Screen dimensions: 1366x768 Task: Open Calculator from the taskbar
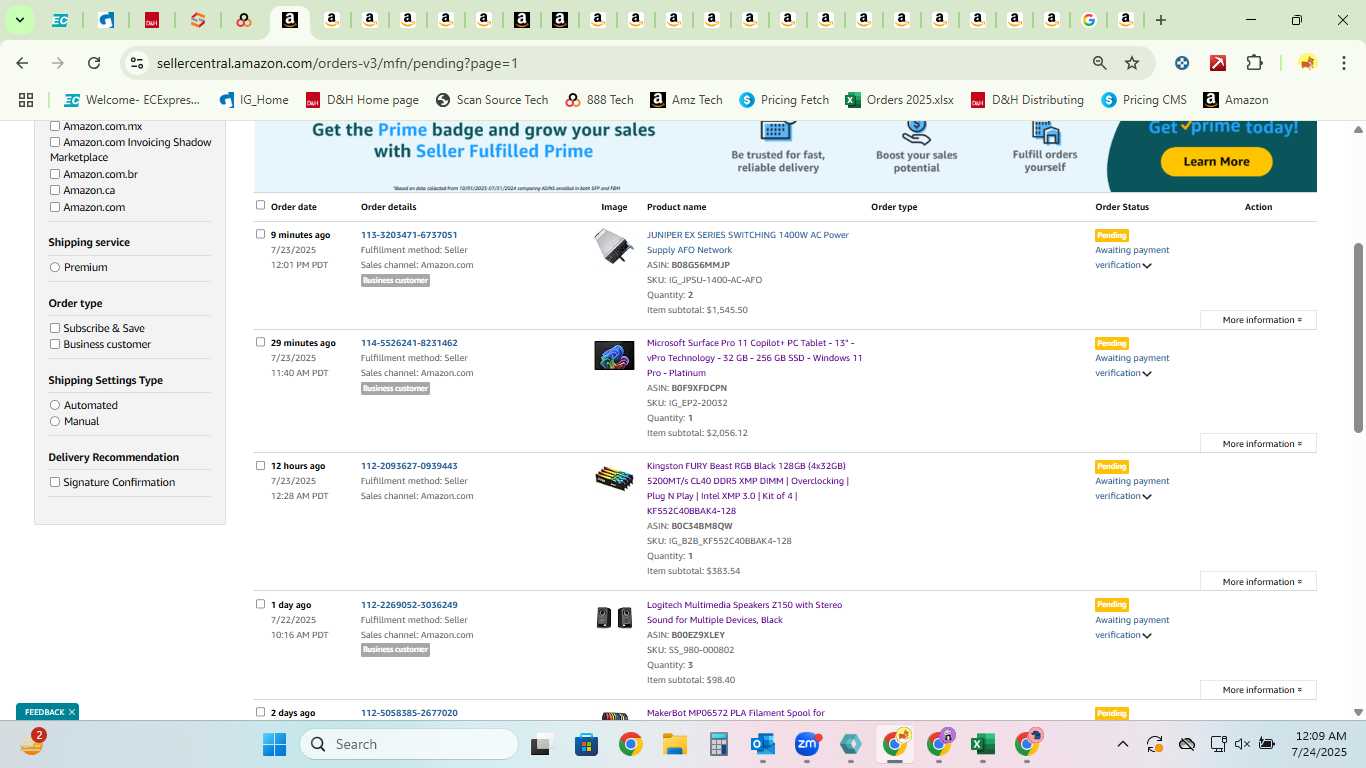click(718, 744)
